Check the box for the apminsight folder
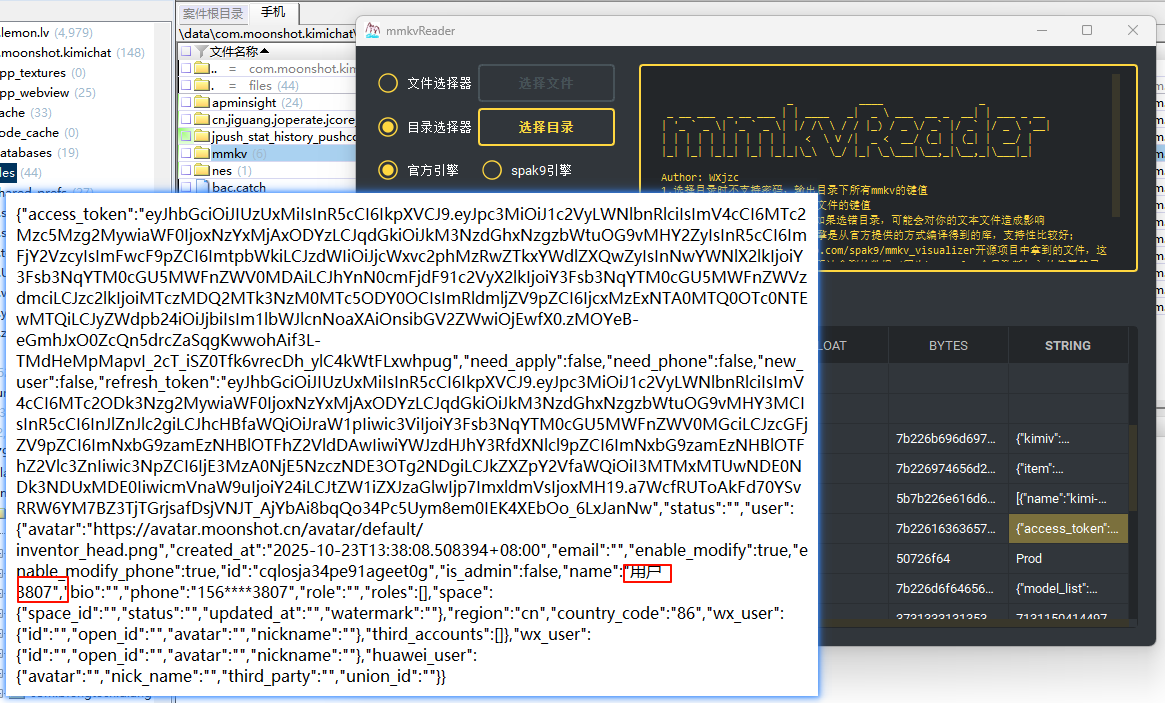1165x703 pixels. [186, 102]
